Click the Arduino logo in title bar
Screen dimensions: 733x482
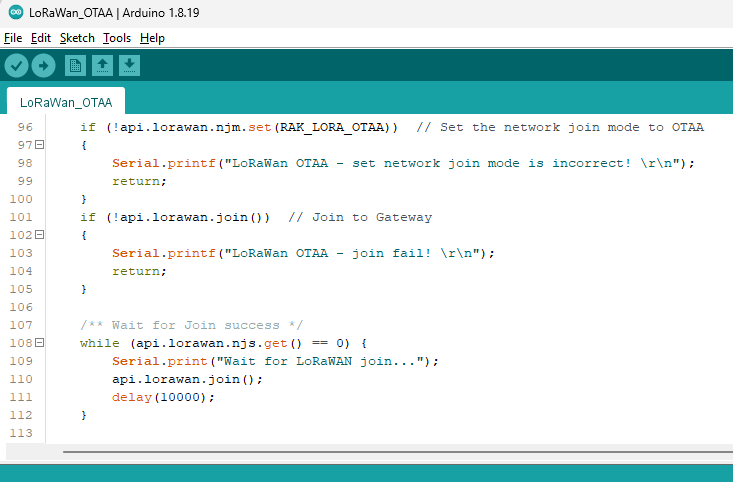pos(16,13)
